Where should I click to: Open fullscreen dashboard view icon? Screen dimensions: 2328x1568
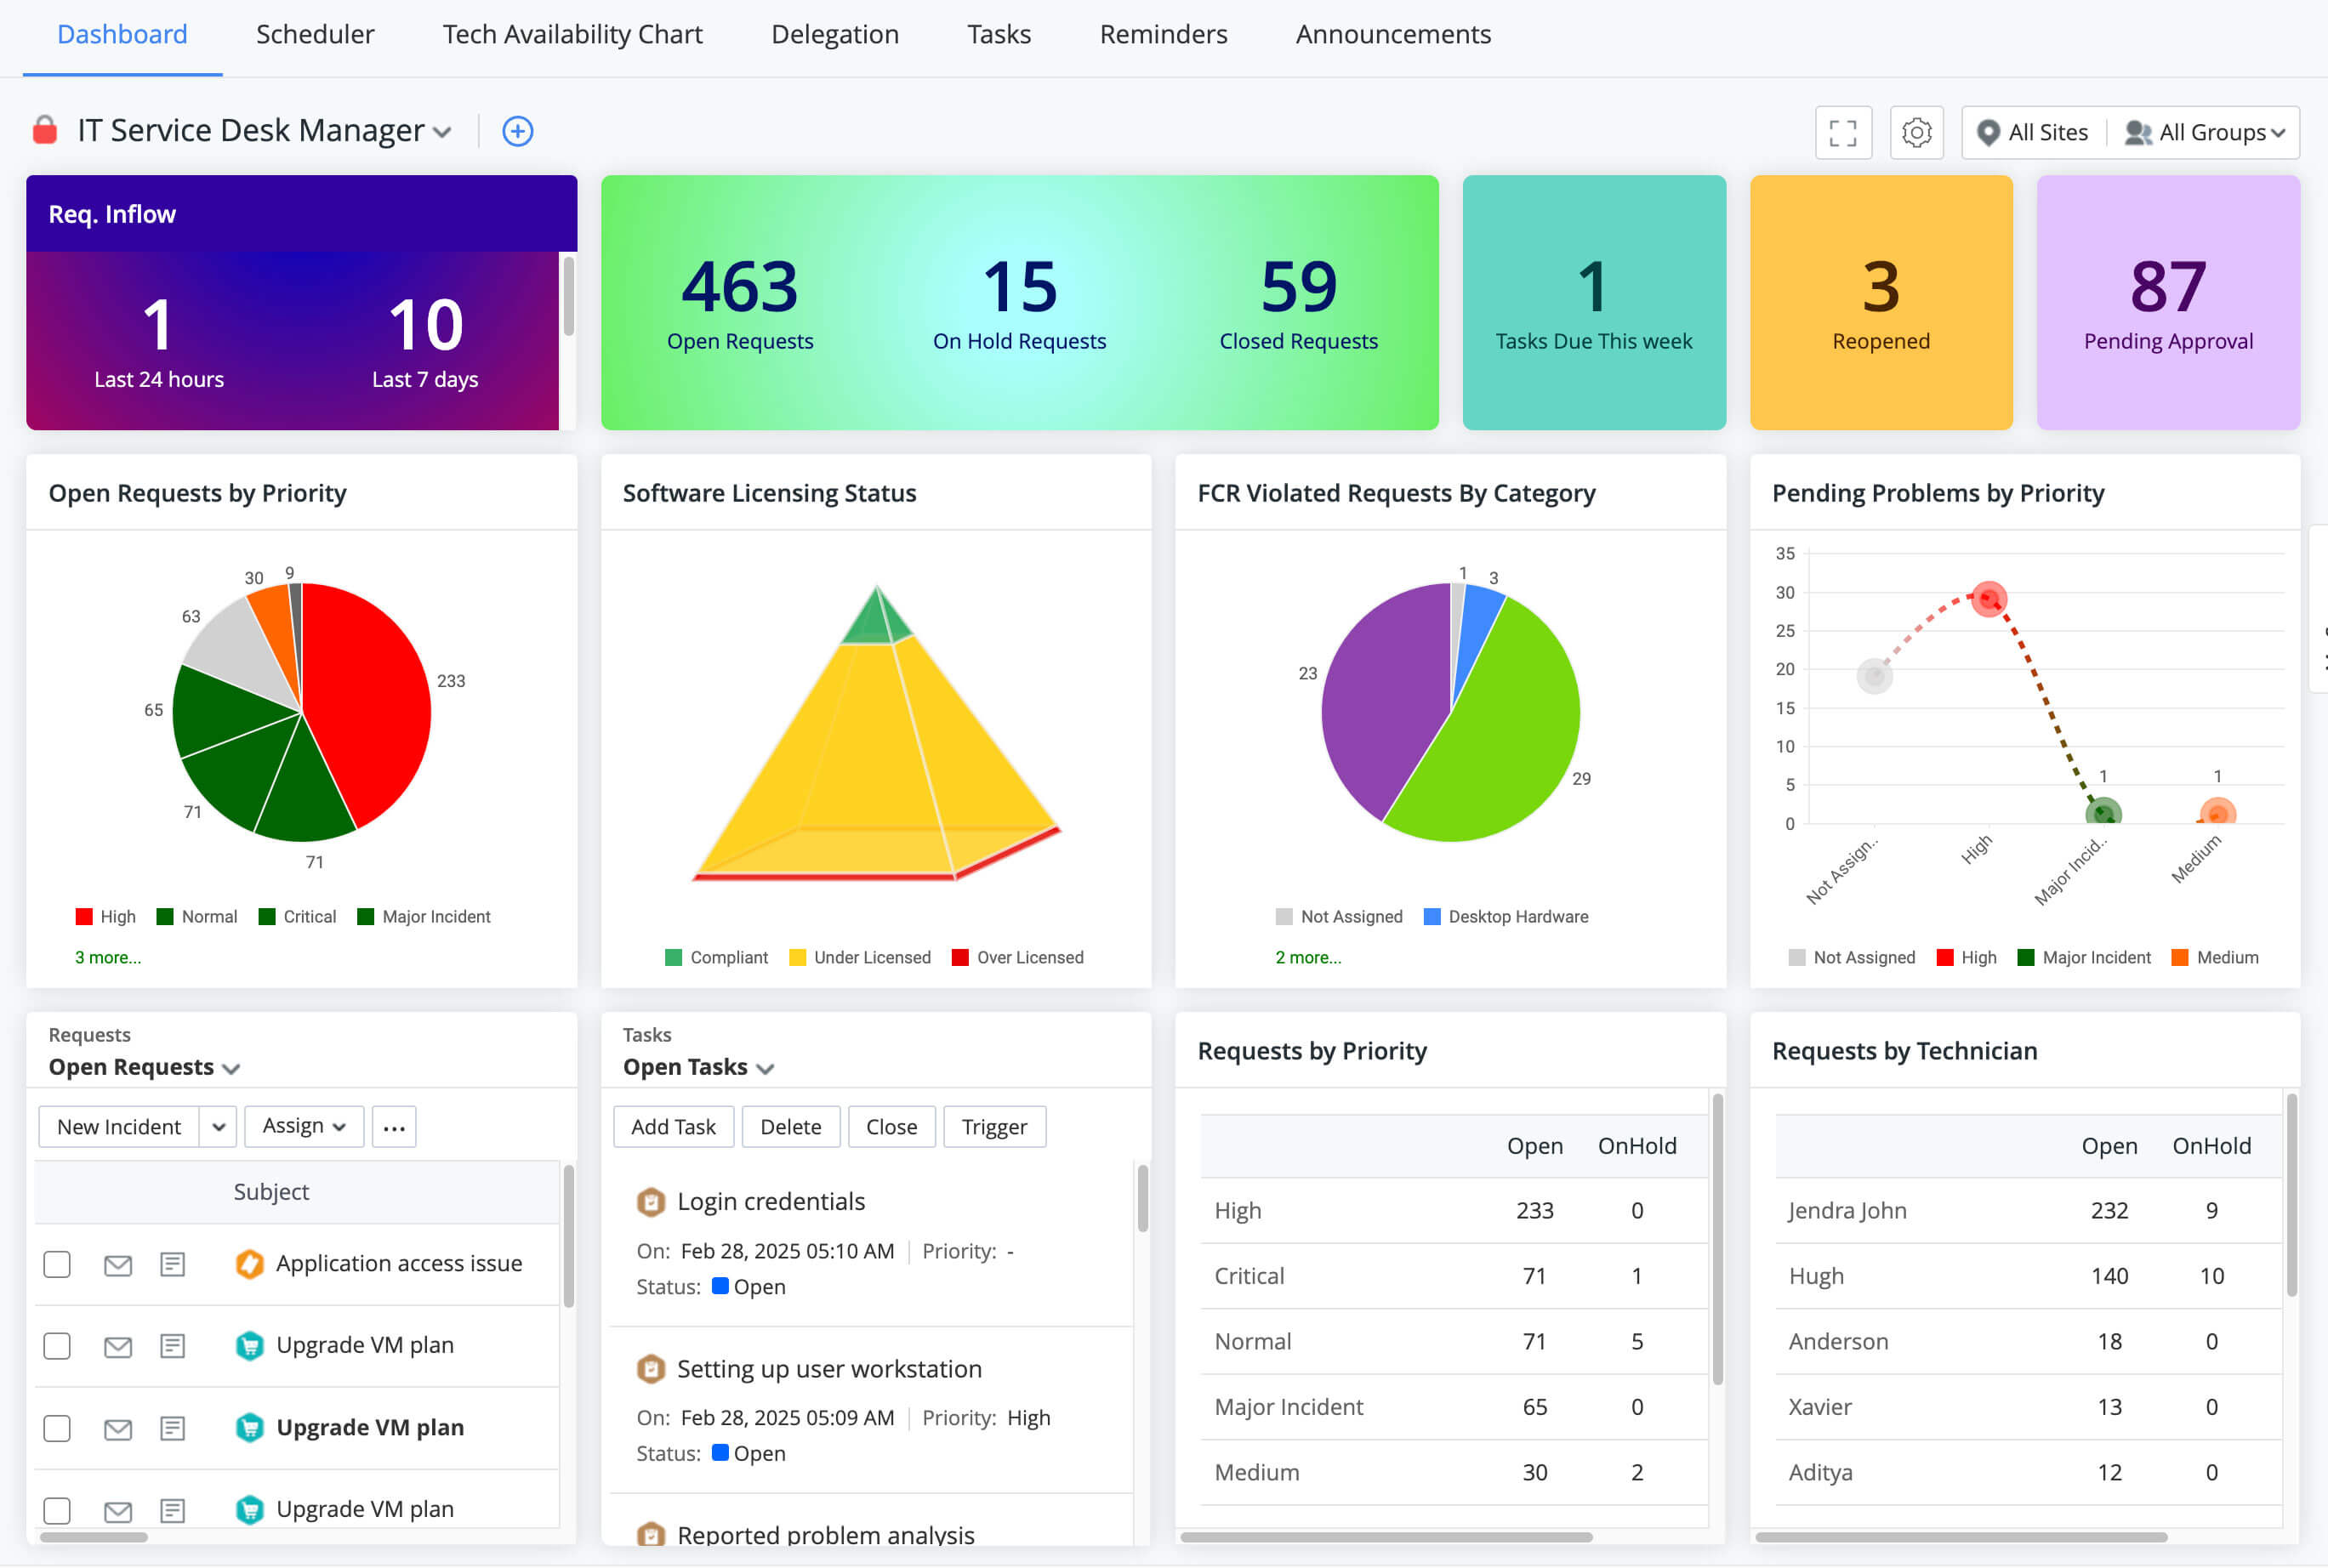1842,132
